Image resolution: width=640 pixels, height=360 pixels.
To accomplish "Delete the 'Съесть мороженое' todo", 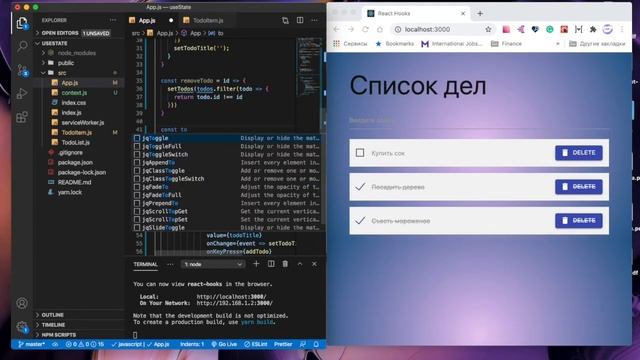I will pos(578,220).
